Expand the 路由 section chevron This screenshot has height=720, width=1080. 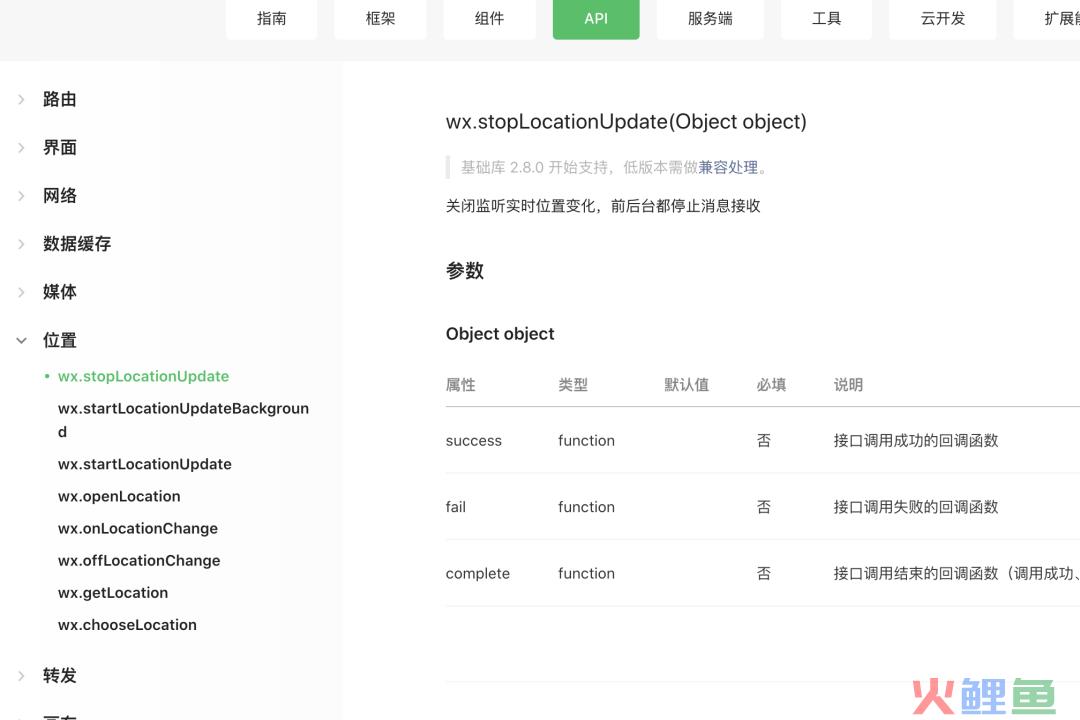(x=21, y=99)
